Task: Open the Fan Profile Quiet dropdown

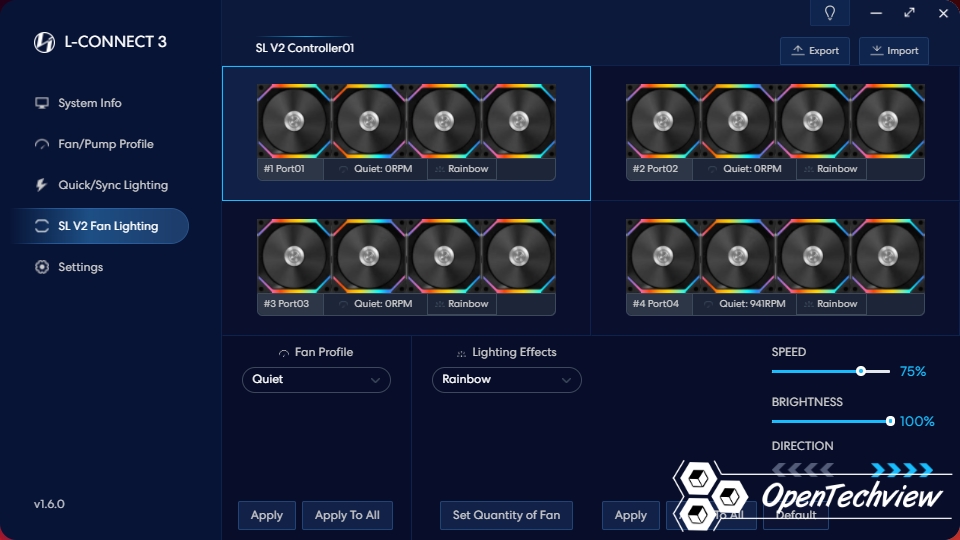Action: tap(317, 380)
